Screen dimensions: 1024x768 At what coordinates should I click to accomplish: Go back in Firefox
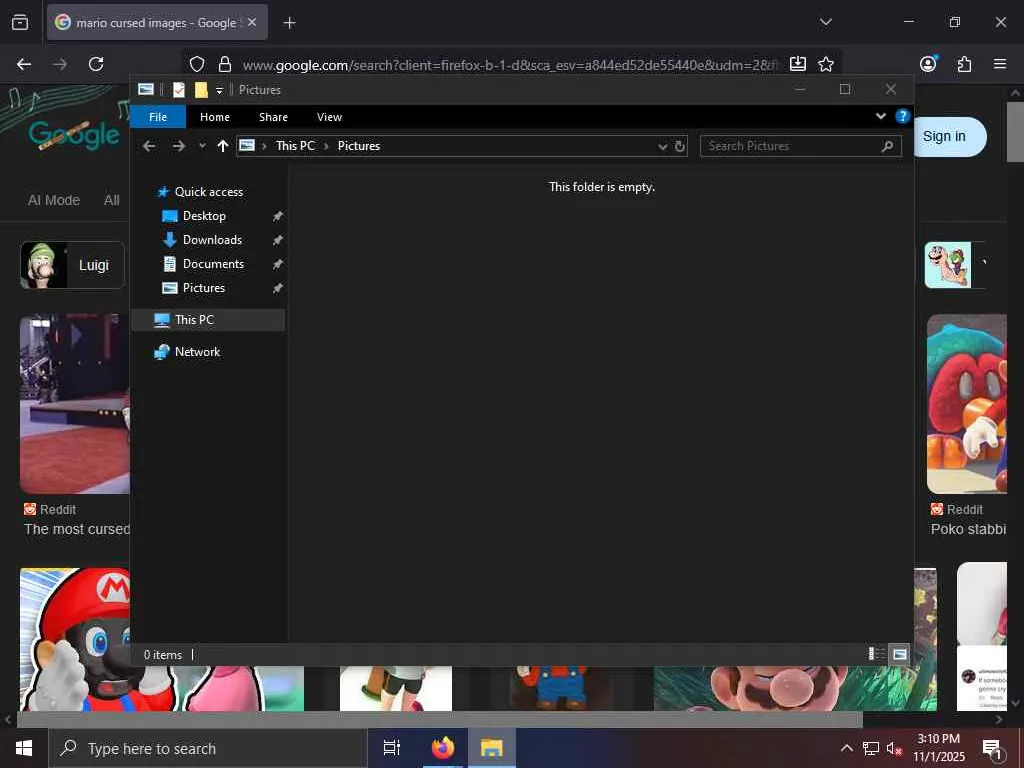(24, 64)
